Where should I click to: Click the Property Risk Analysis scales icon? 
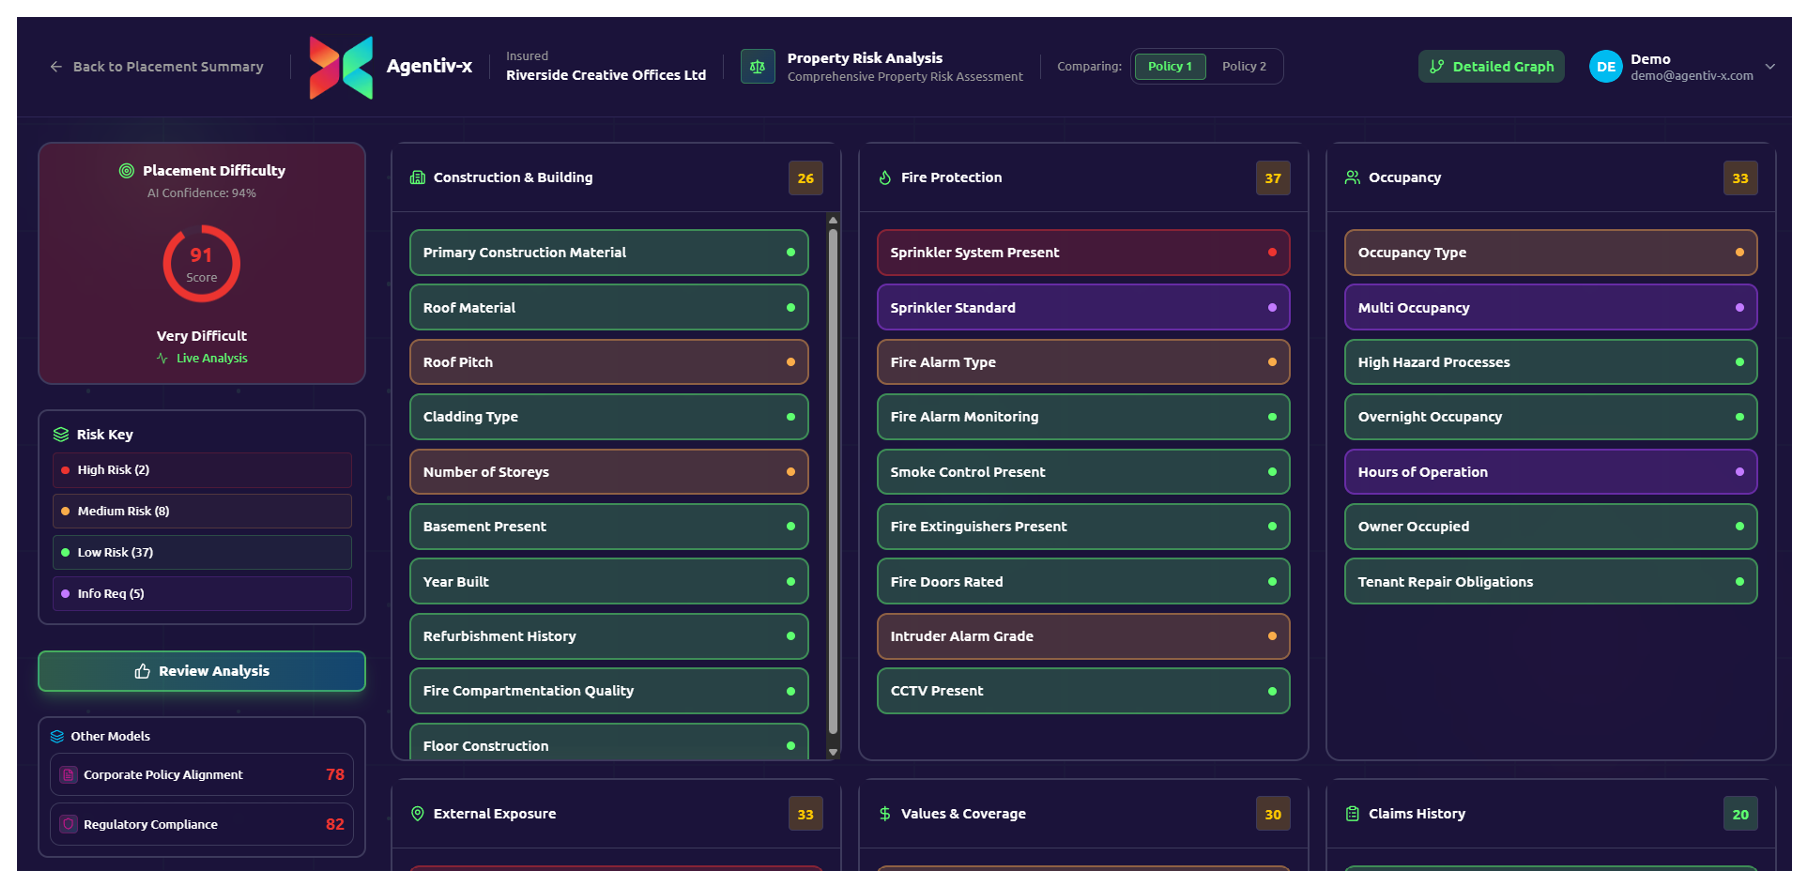pyautogui.click(x=757, y=67)
